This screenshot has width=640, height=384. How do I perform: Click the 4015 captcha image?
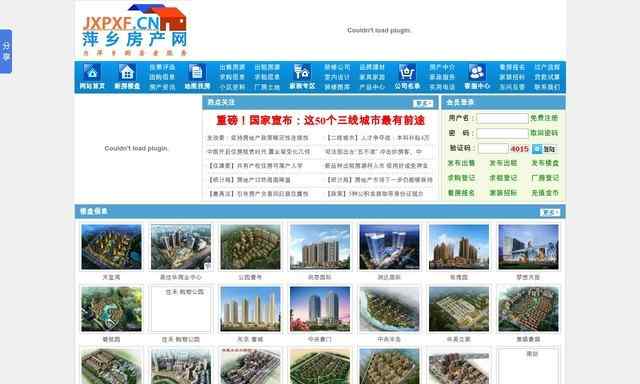(x=519, y=149)
